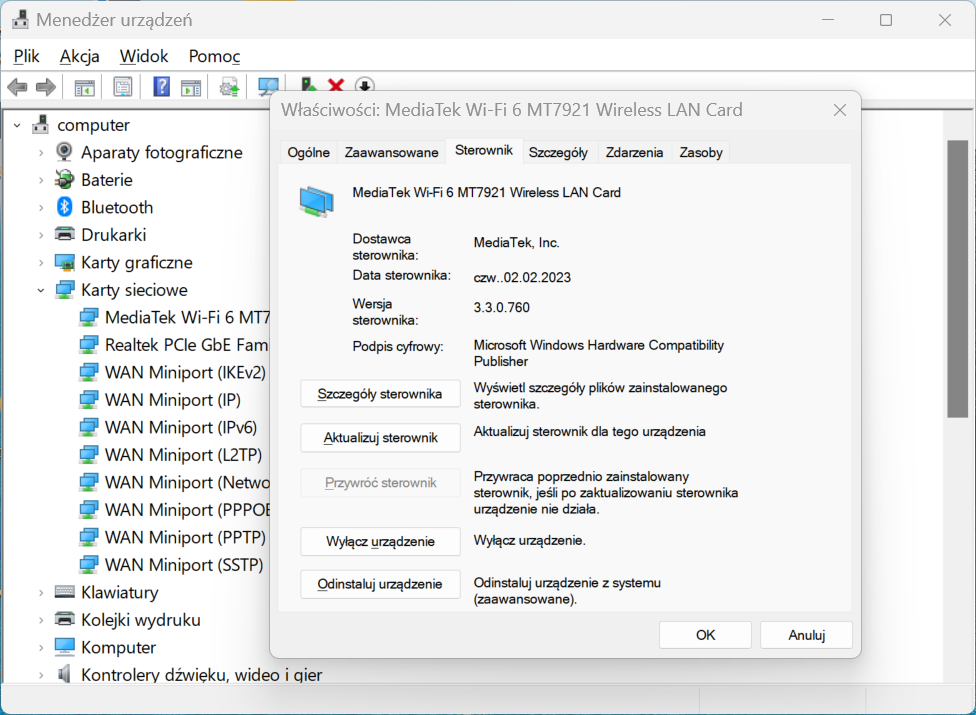This screenshot has width=976, height=715.
Task: Expand the Kolejki wydruku branch
Action: click(41, 620)
